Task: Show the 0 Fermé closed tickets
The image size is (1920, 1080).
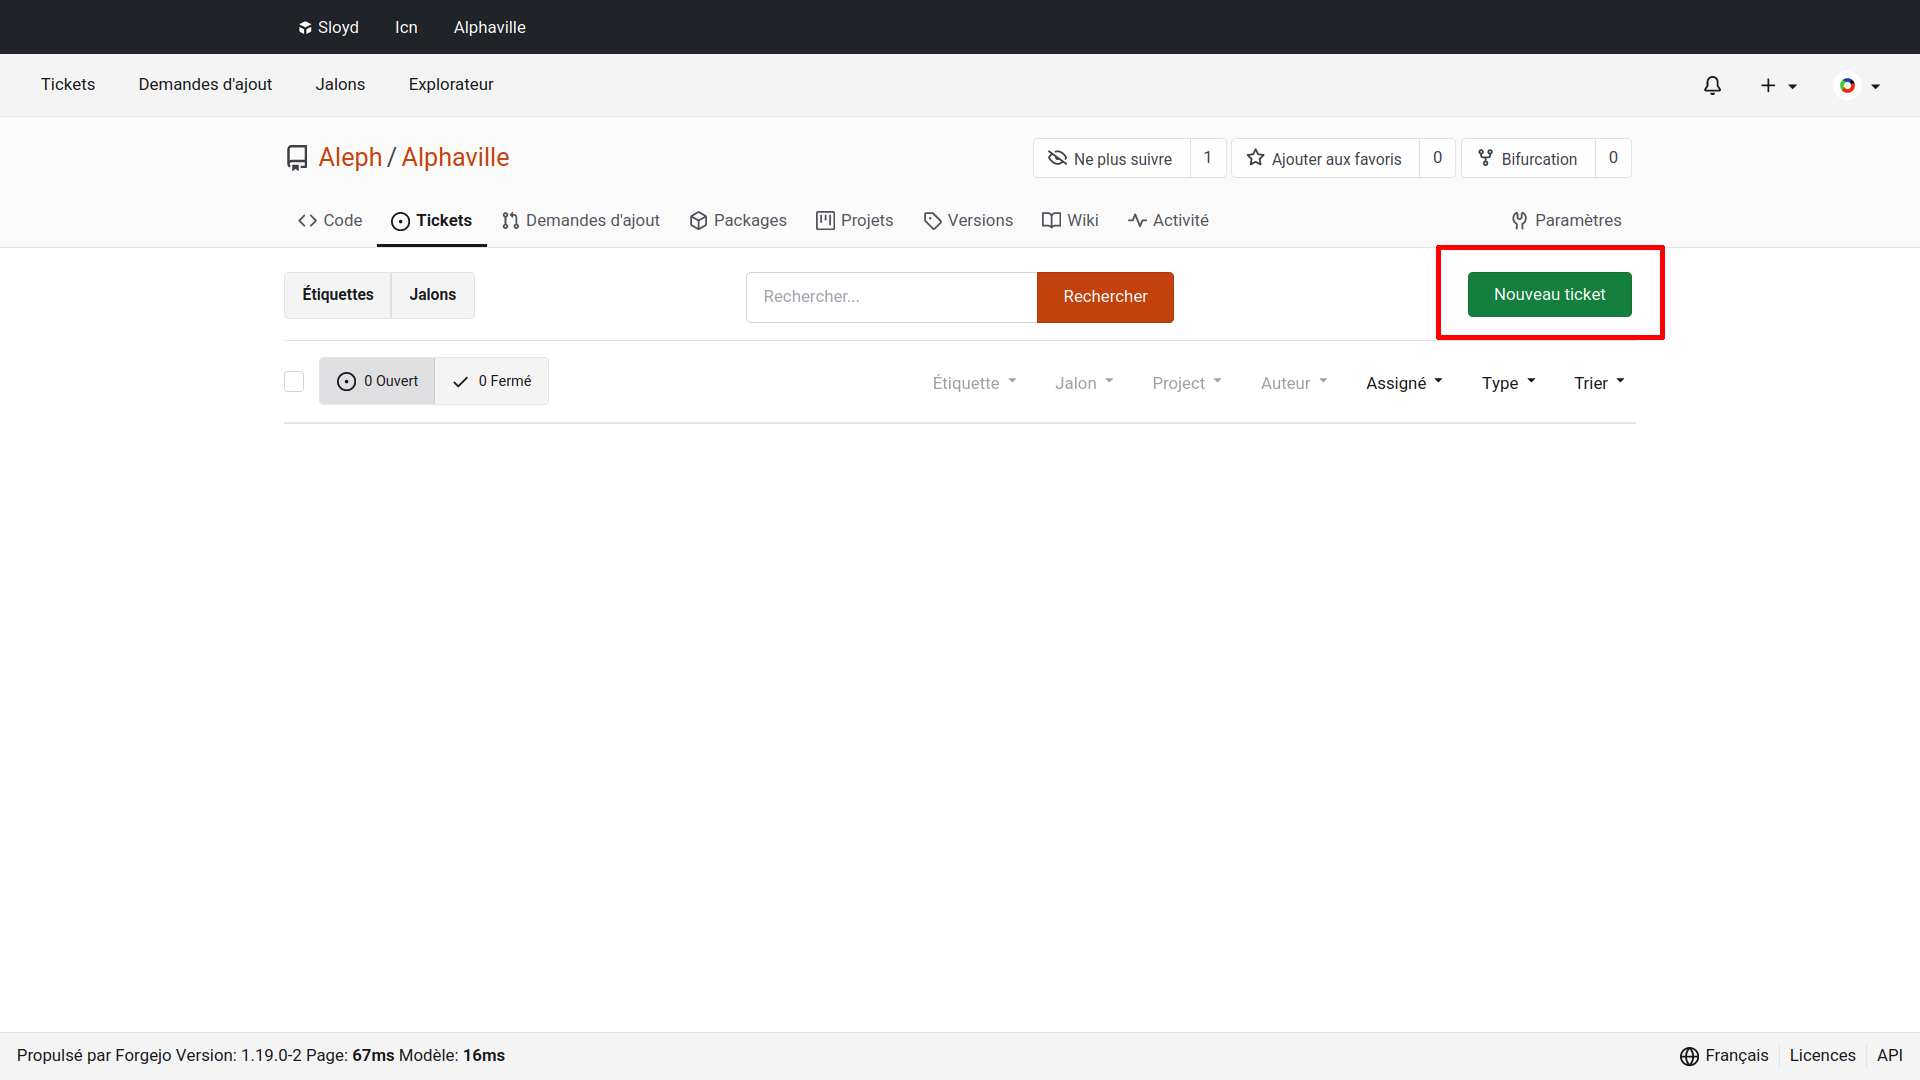Action: pos(492,381)
